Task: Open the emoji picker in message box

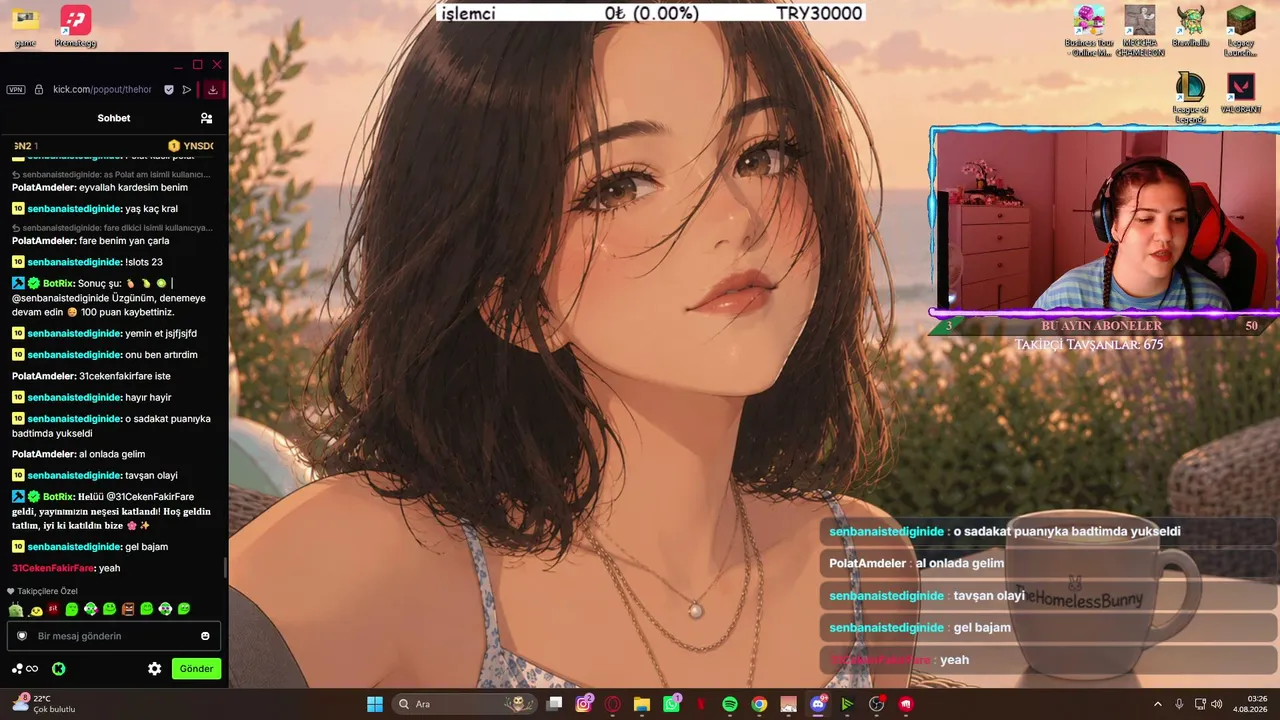Action: (205, 636)
